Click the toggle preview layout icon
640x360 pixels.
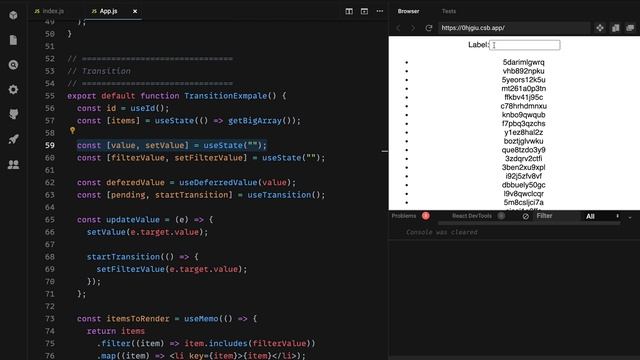(364, 11)
